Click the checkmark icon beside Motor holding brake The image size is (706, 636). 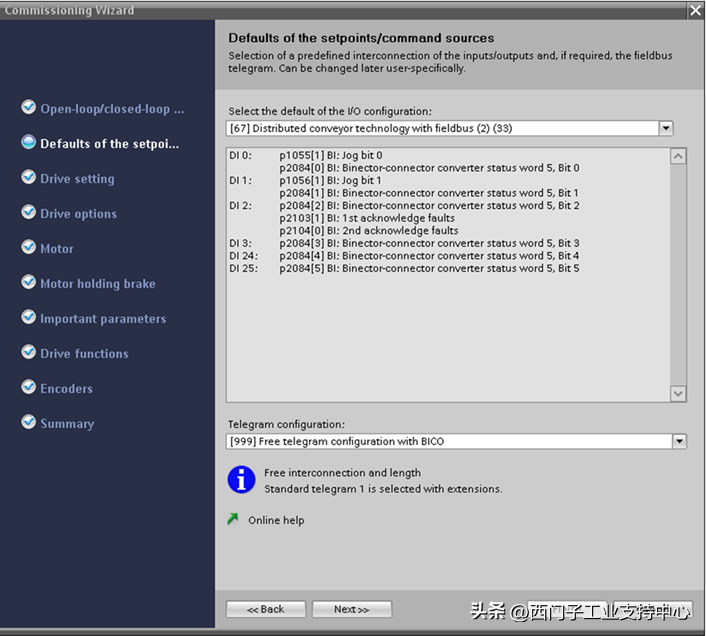point(29,283)
